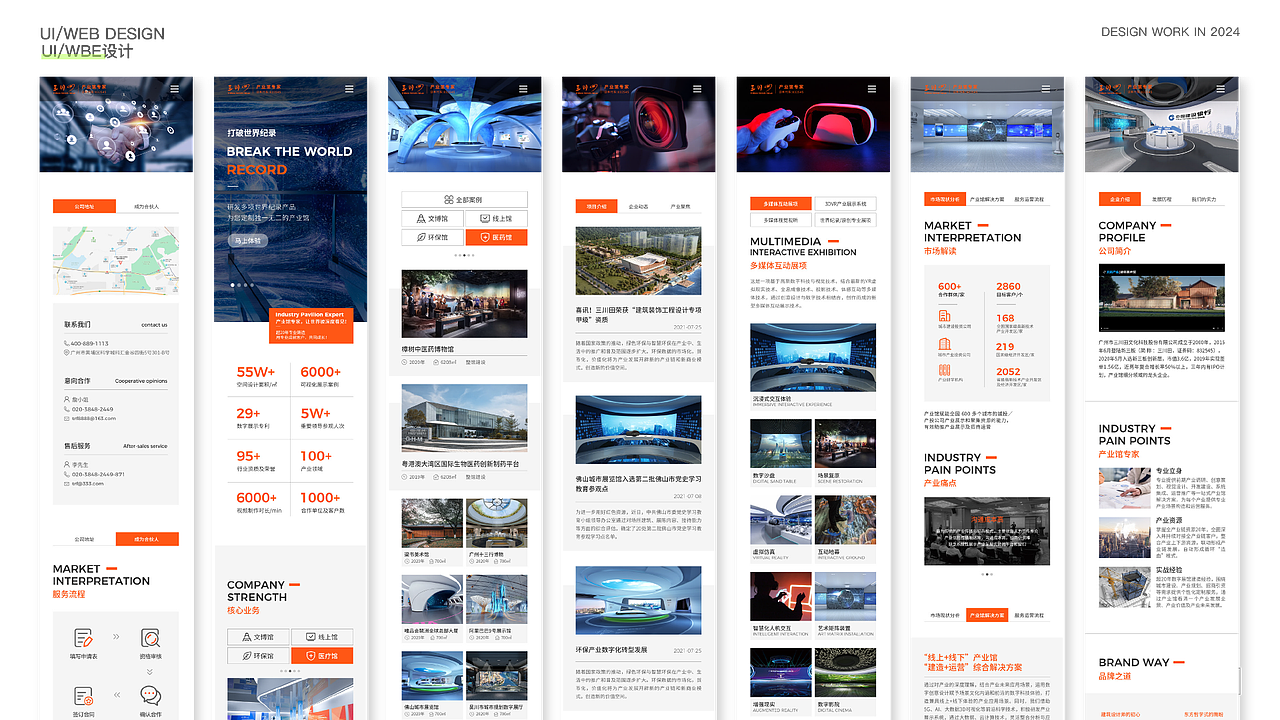Click carousel dots below Industry Pain Points photo

click(986, 574)
